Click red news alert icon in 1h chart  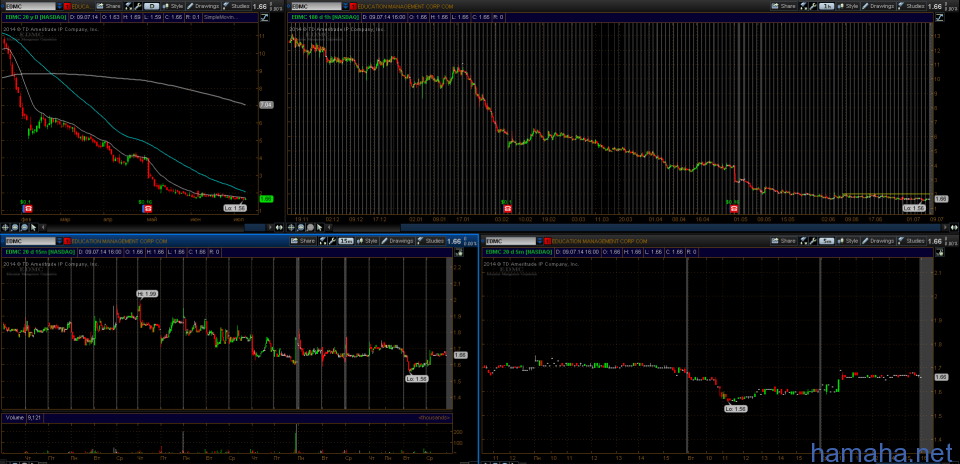pyautogui.click(x=353, y=6)
